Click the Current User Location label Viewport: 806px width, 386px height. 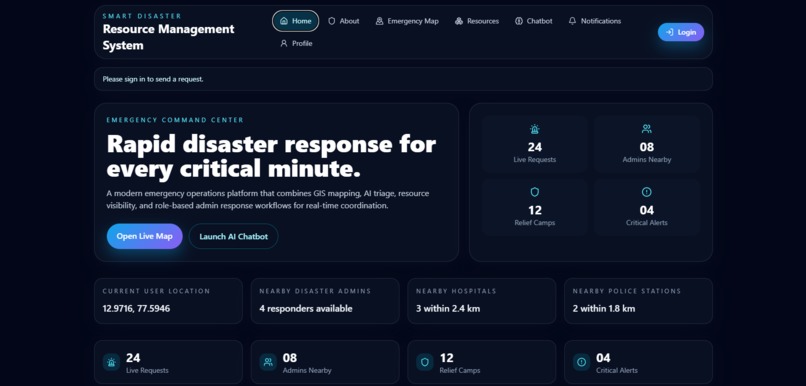(156, 291)
